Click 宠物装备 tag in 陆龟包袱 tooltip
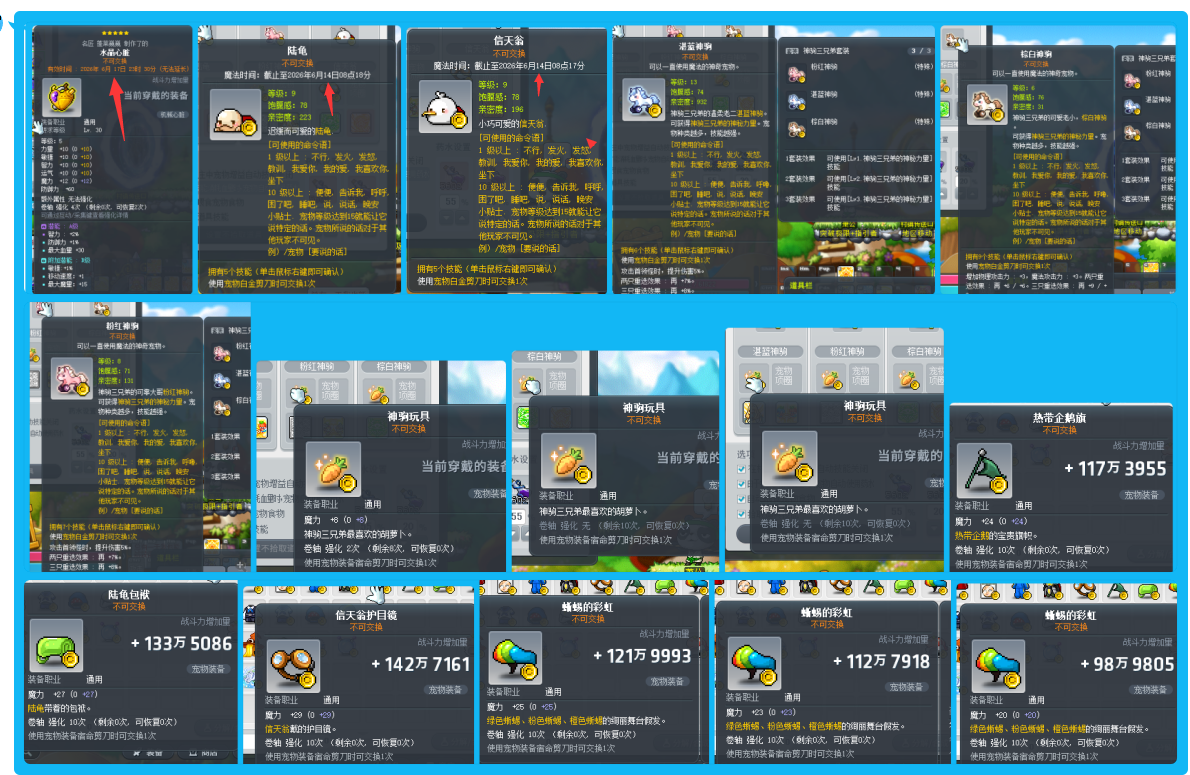This screenshot has width=1190, height=775. point(207,669)
